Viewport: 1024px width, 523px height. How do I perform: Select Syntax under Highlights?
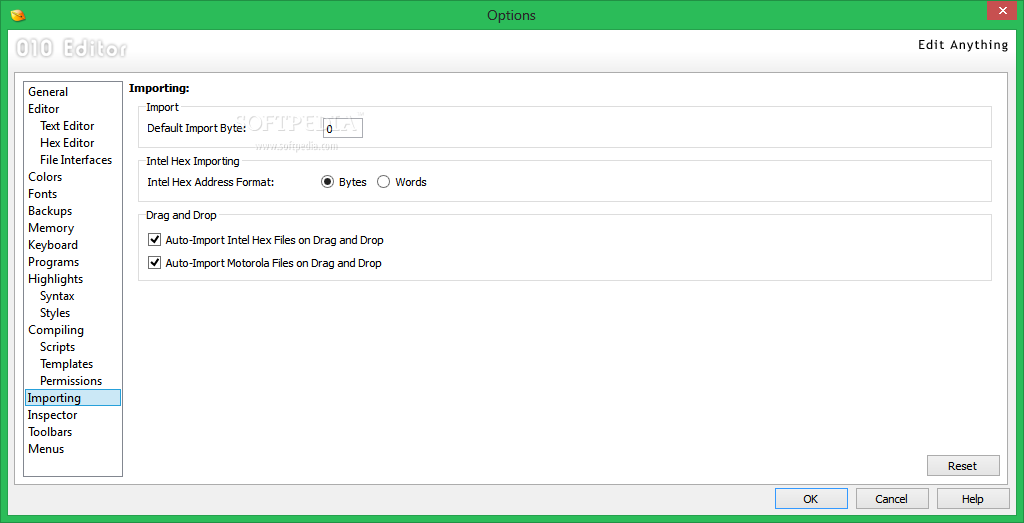click(57, 296)
